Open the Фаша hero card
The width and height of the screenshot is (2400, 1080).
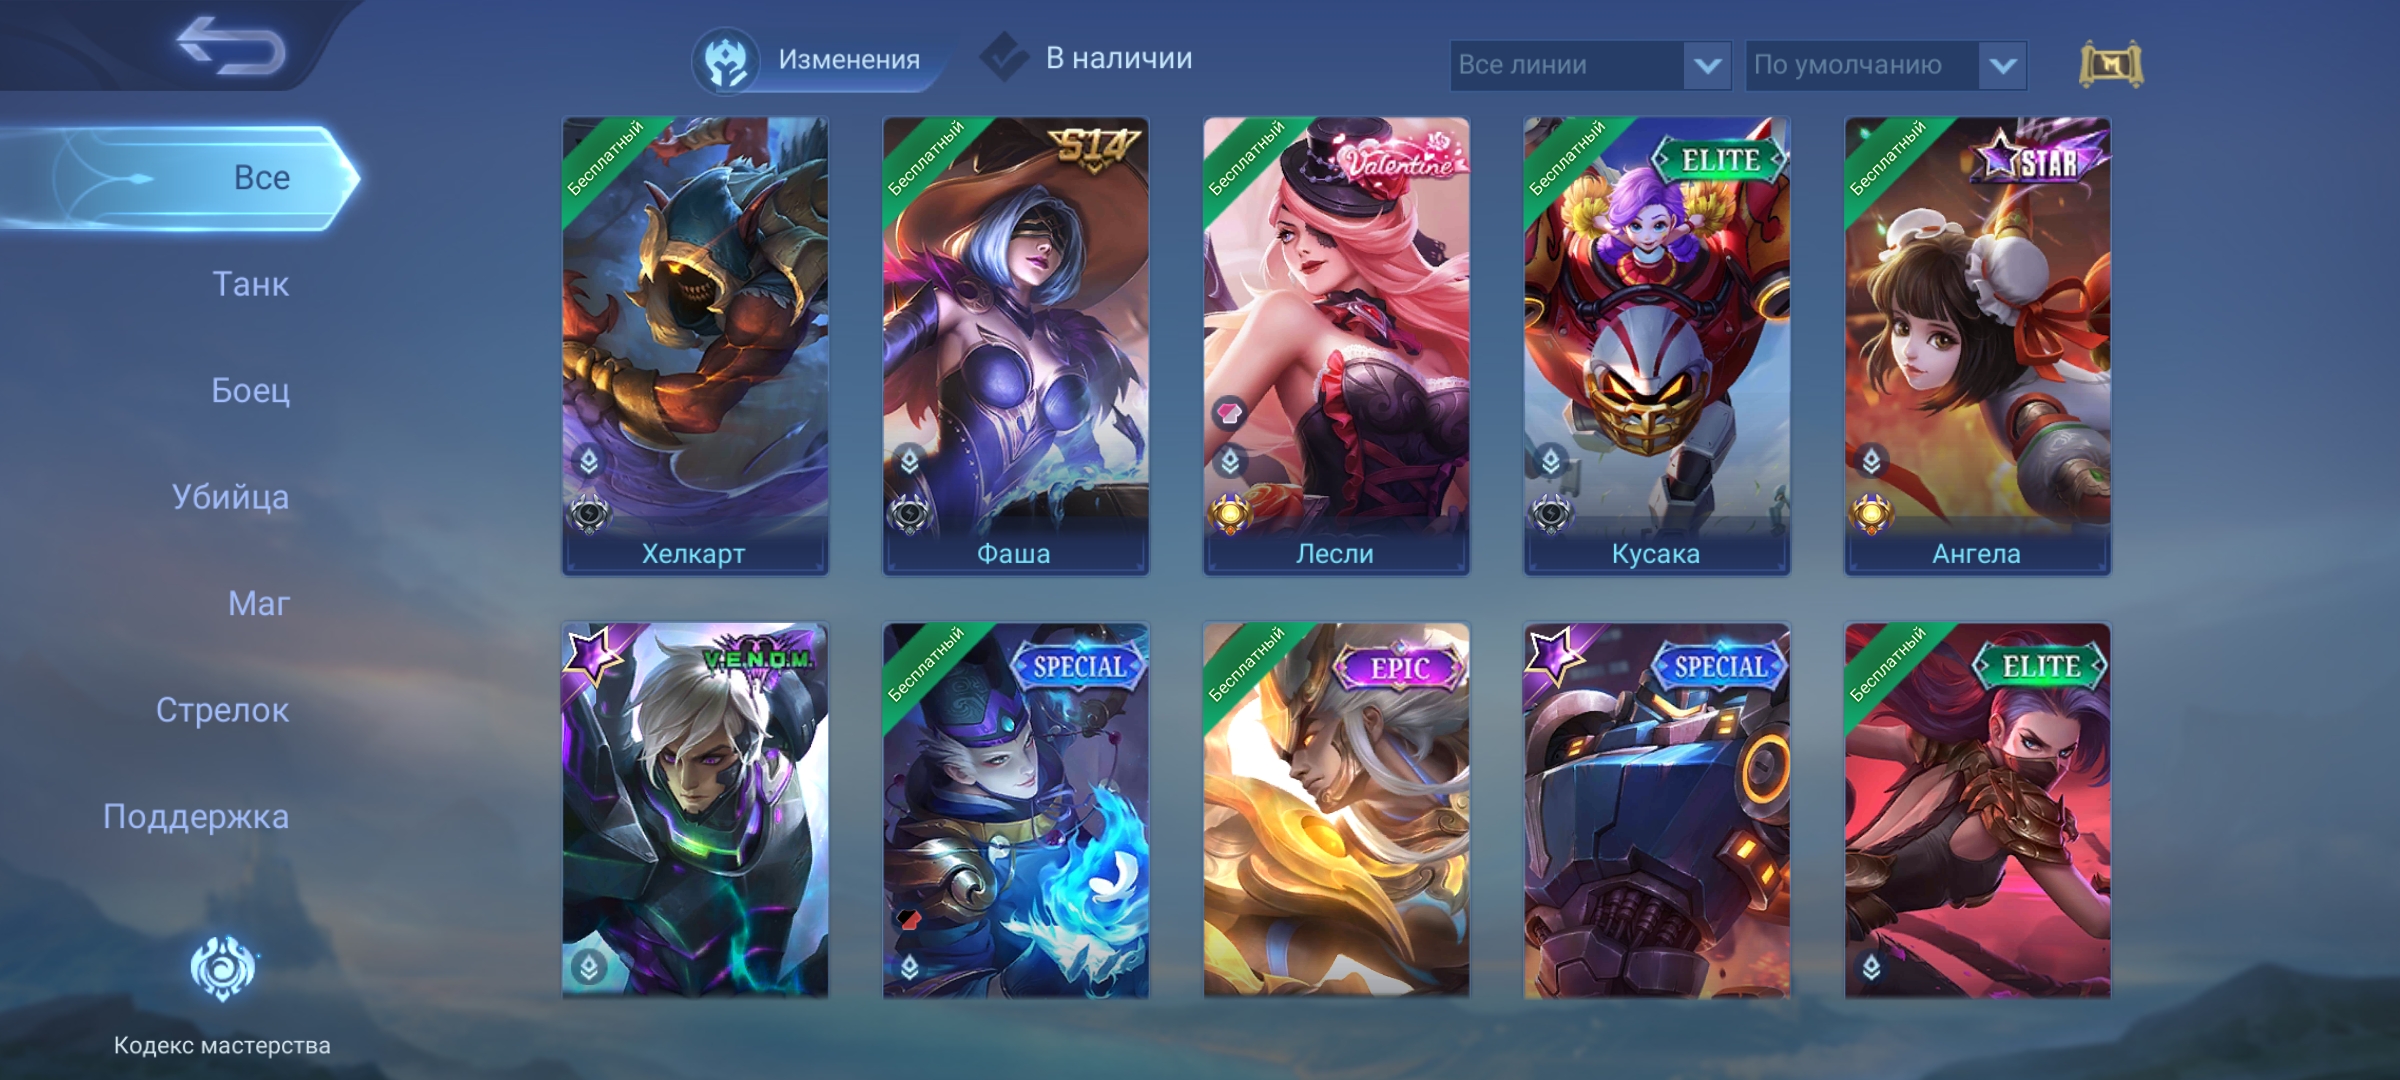[x=1015, y=346]
